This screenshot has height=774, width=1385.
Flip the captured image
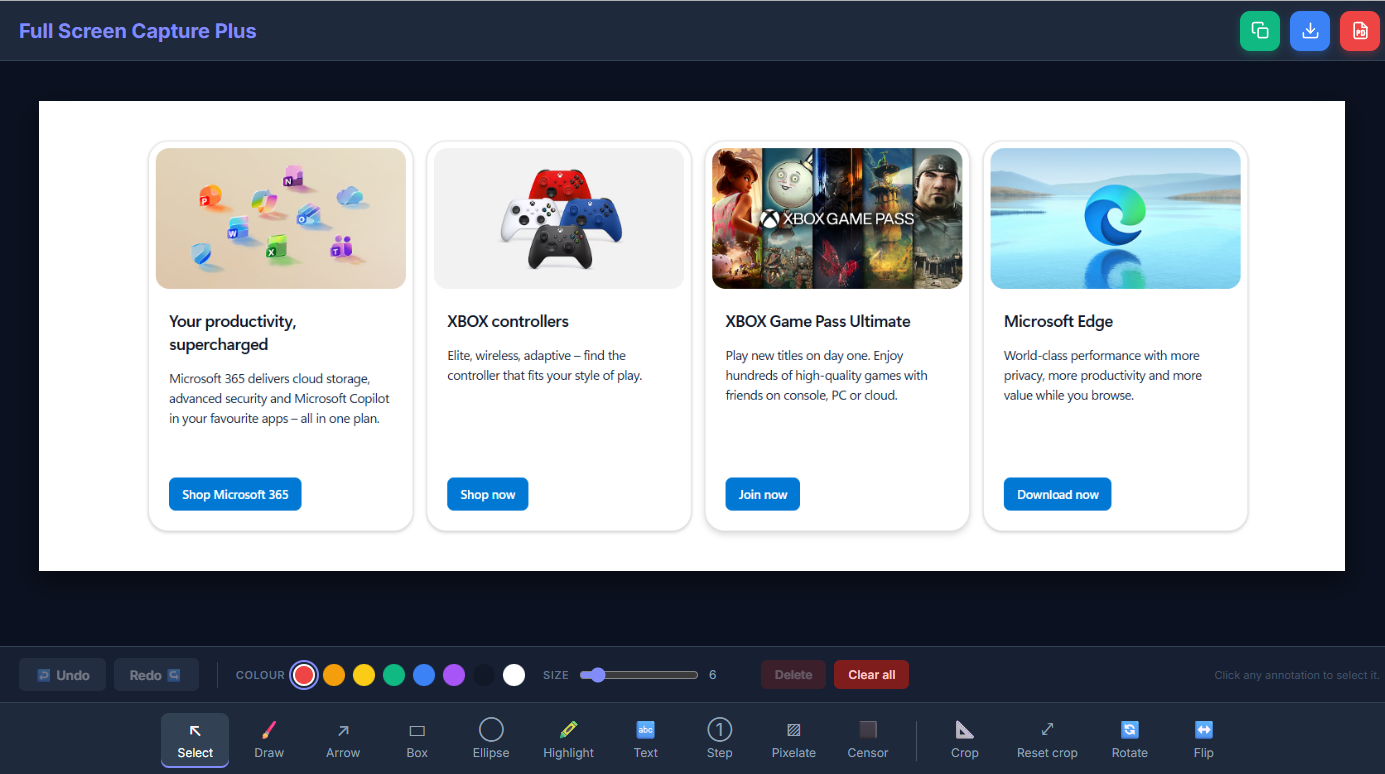(x=1204, y=741)
